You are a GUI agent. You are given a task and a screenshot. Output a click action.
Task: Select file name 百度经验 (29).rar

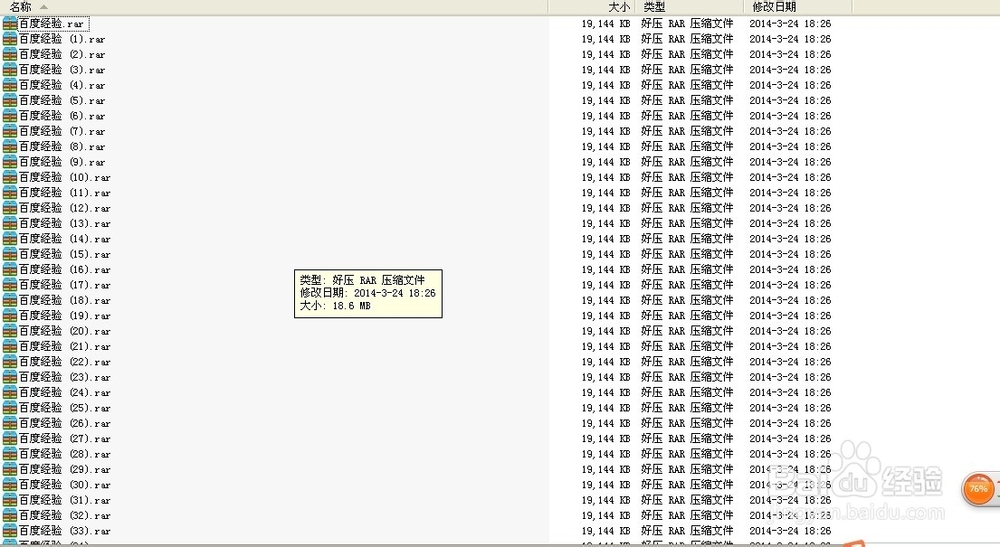click(64, 469)
